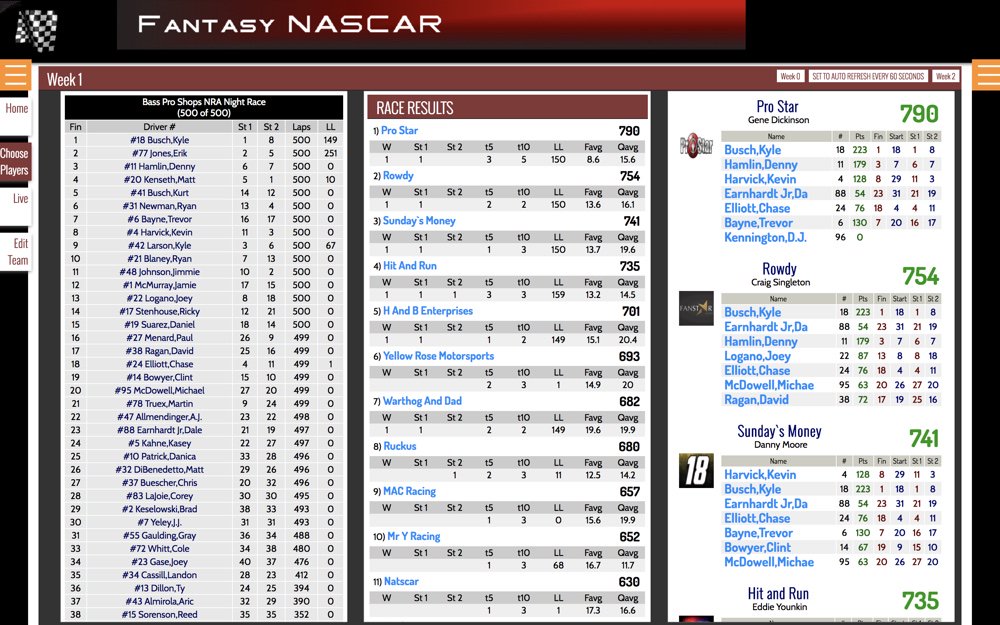Click the Bass Pro Shops NRA Night Race title
The image size is (1000, 625).
pyautogui.click(x=203, y=102)
